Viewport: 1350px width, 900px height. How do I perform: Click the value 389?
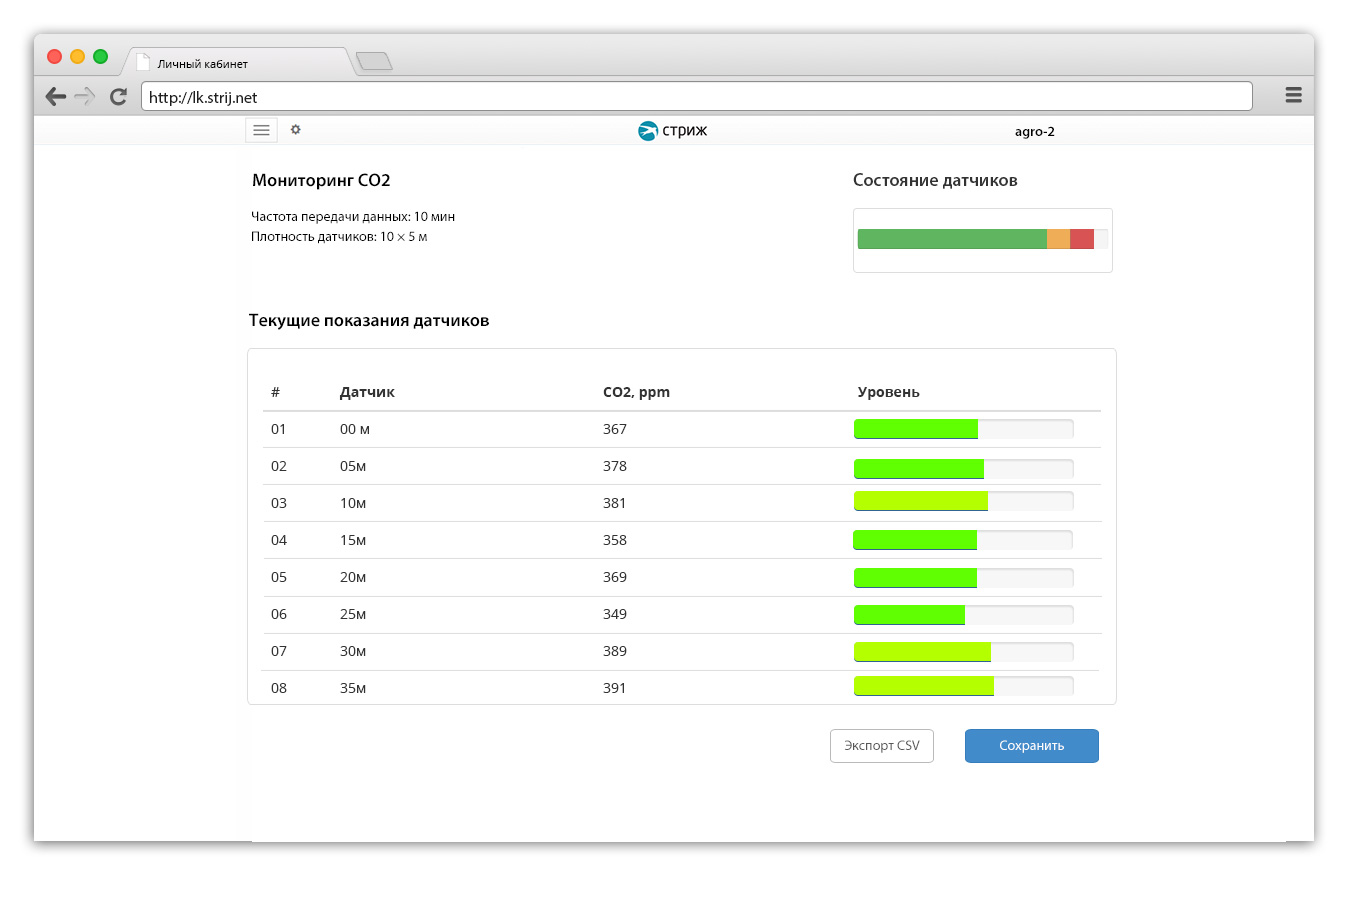tap(615, 651)
